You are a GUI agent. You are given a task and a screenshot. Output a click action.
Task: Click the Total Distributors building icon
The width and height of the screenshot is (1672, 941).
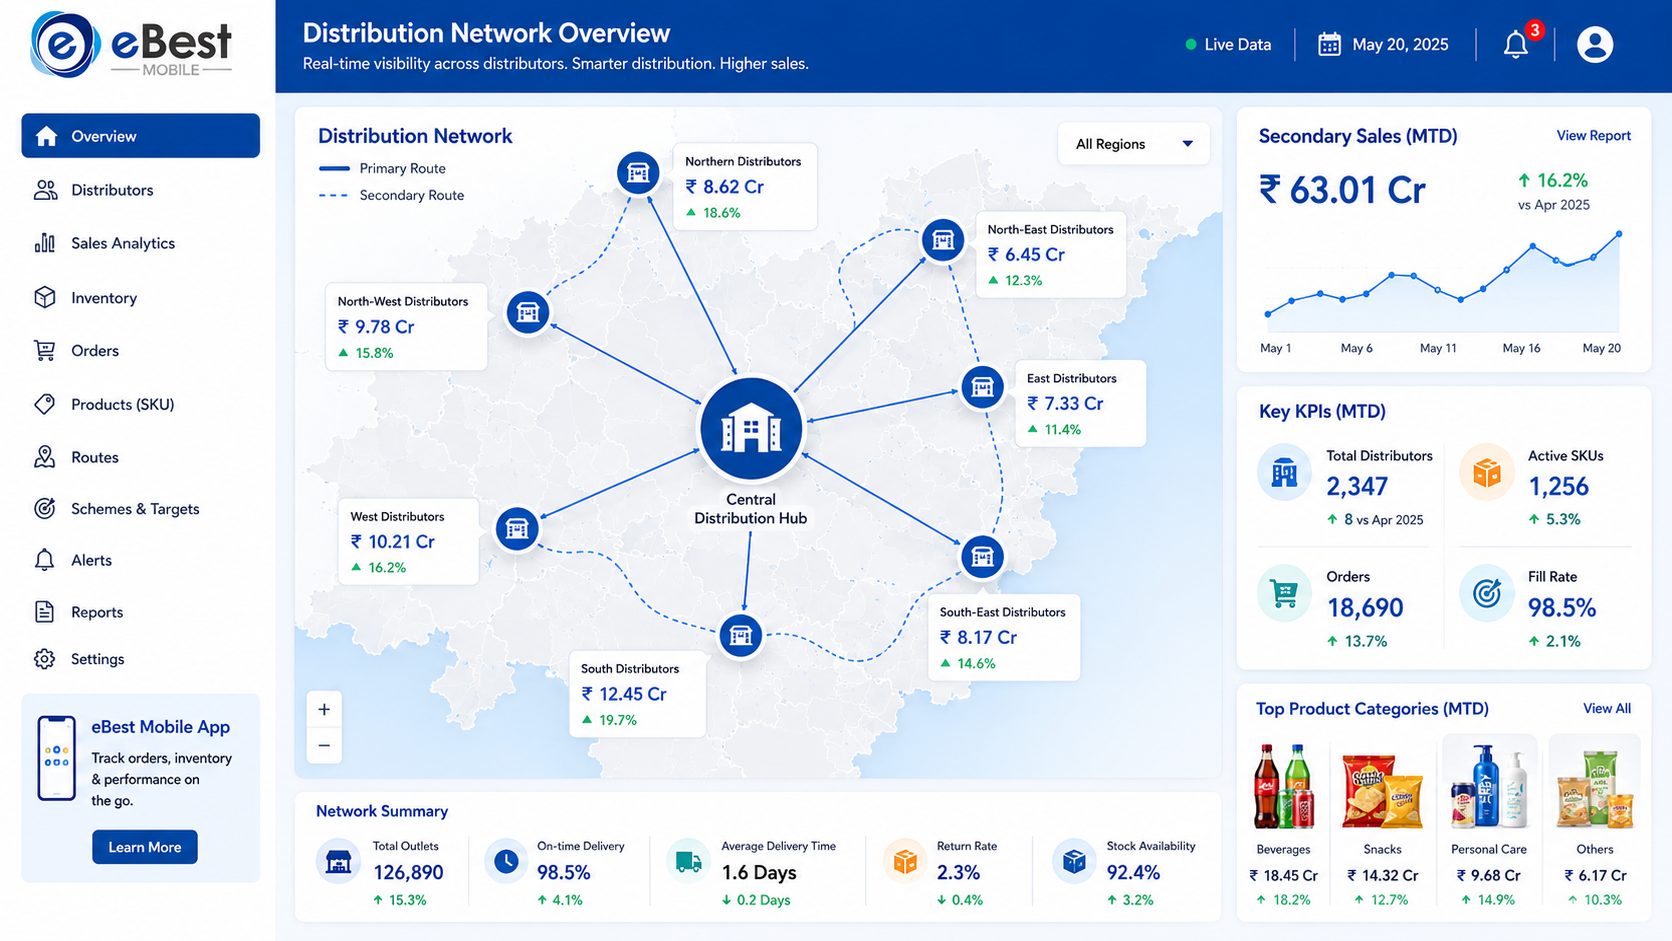coord(1284,472)
